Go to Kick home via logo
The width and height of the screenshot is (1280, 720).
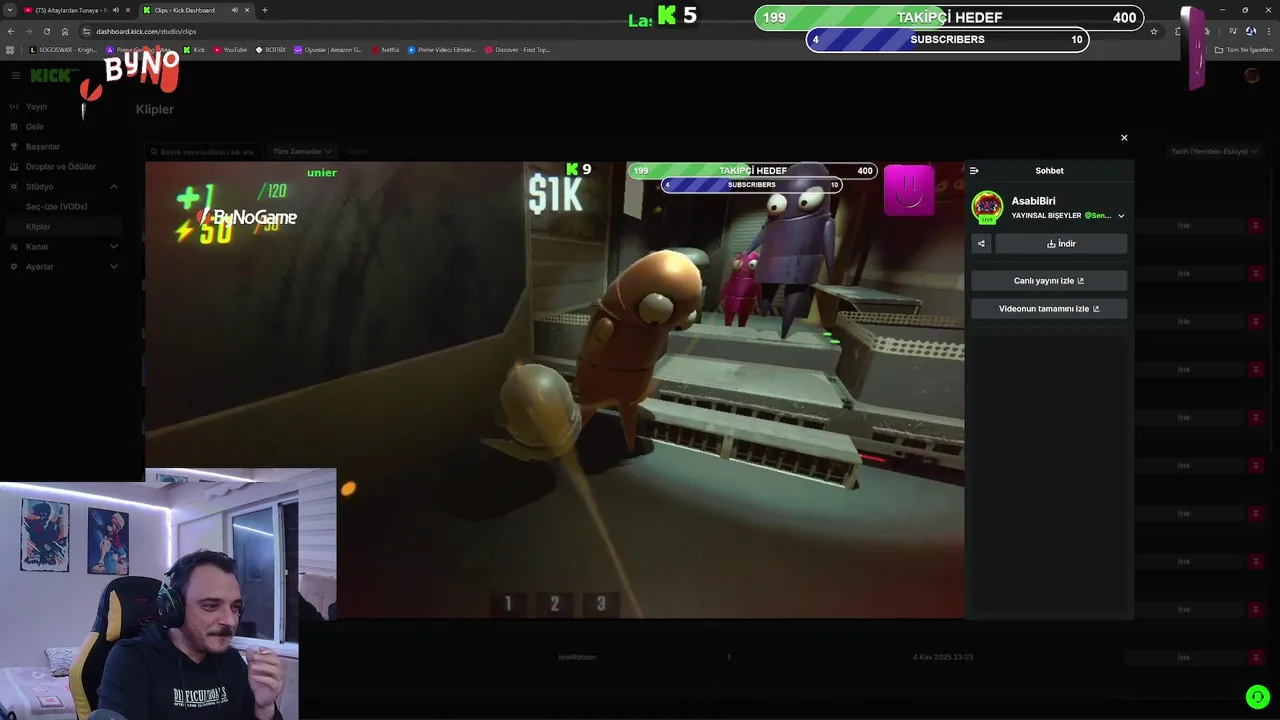pos(52,76)
